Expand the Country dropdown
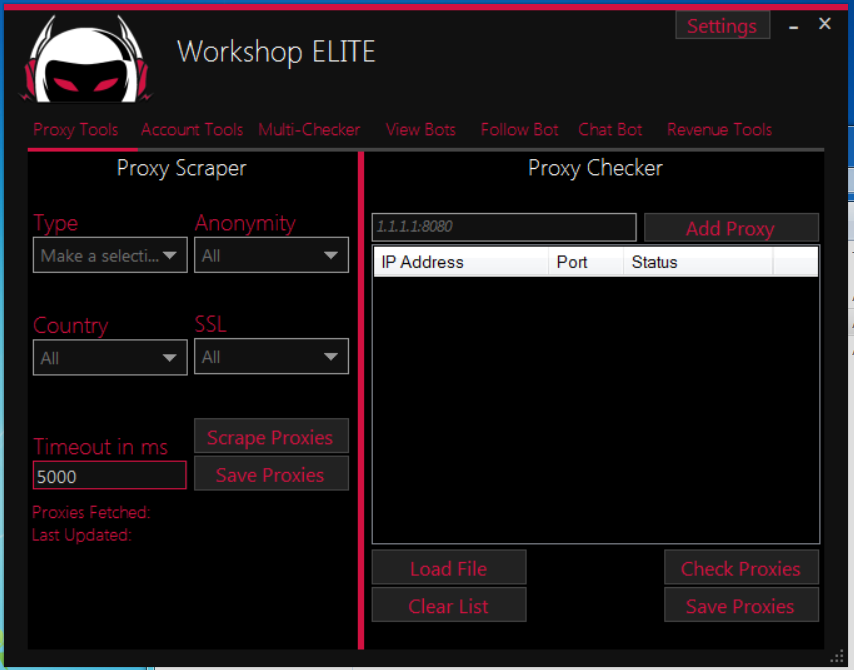 pos(110,358)
